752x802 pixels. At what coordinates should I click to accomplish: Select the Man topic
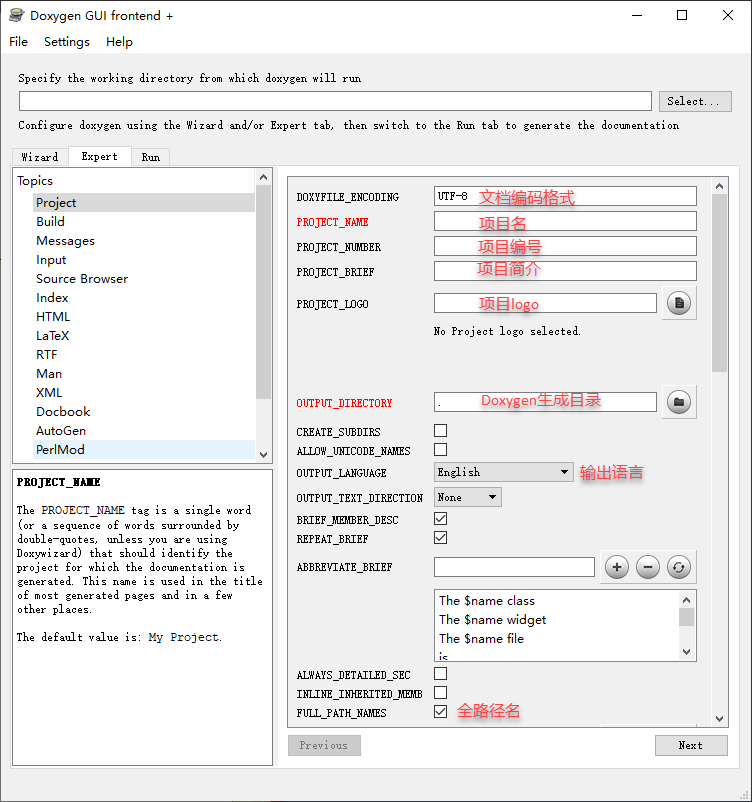[x=144, y=373]
